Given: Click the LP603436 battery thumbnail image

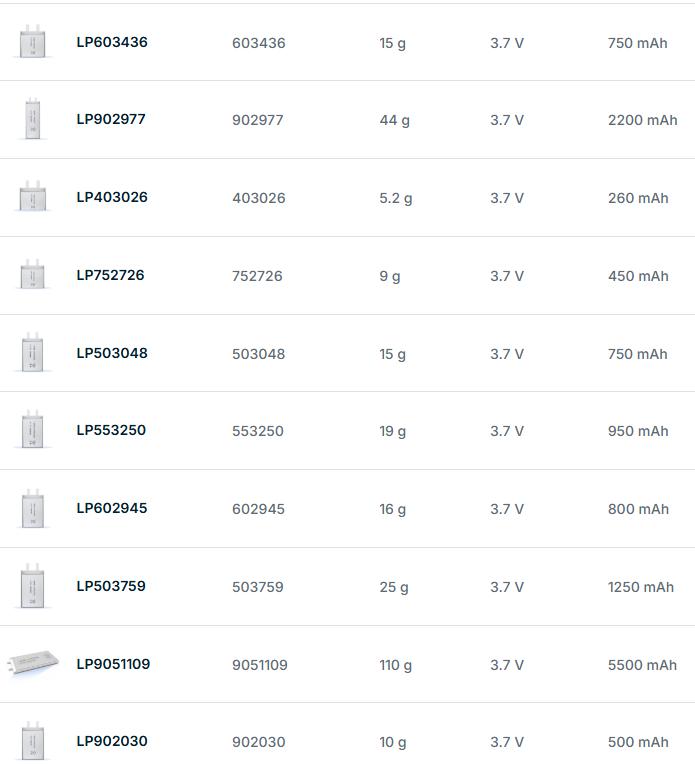Looking at the screenshot, I should tap(32, 42).
